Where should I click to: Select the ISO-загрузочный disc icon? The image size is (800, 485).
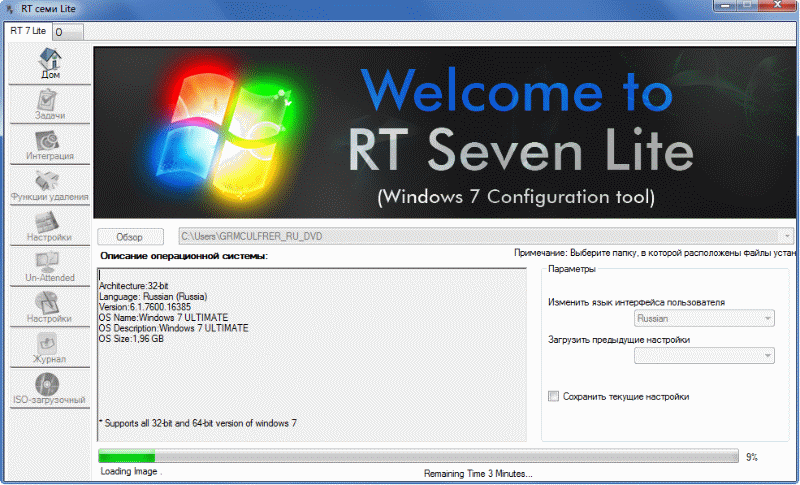(x=49, y=389)
